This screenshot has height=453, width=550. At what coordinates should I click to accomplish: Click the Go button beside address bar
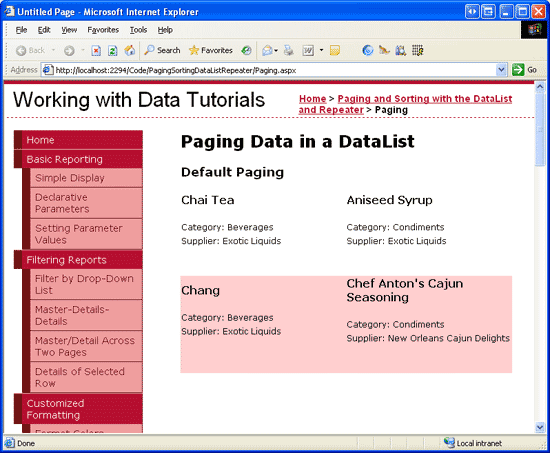tap(524, 70)
